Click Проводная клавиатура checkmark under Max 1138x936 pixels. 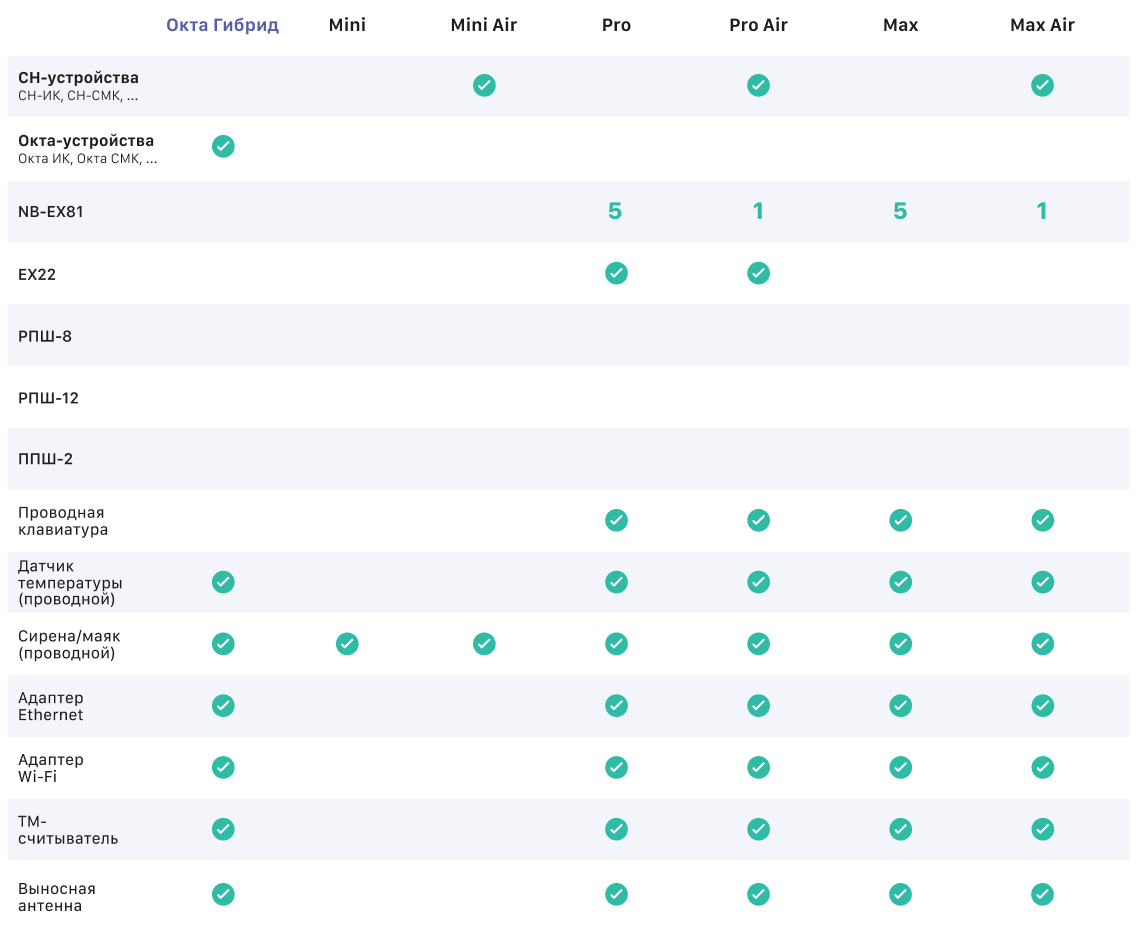point(900,520)
